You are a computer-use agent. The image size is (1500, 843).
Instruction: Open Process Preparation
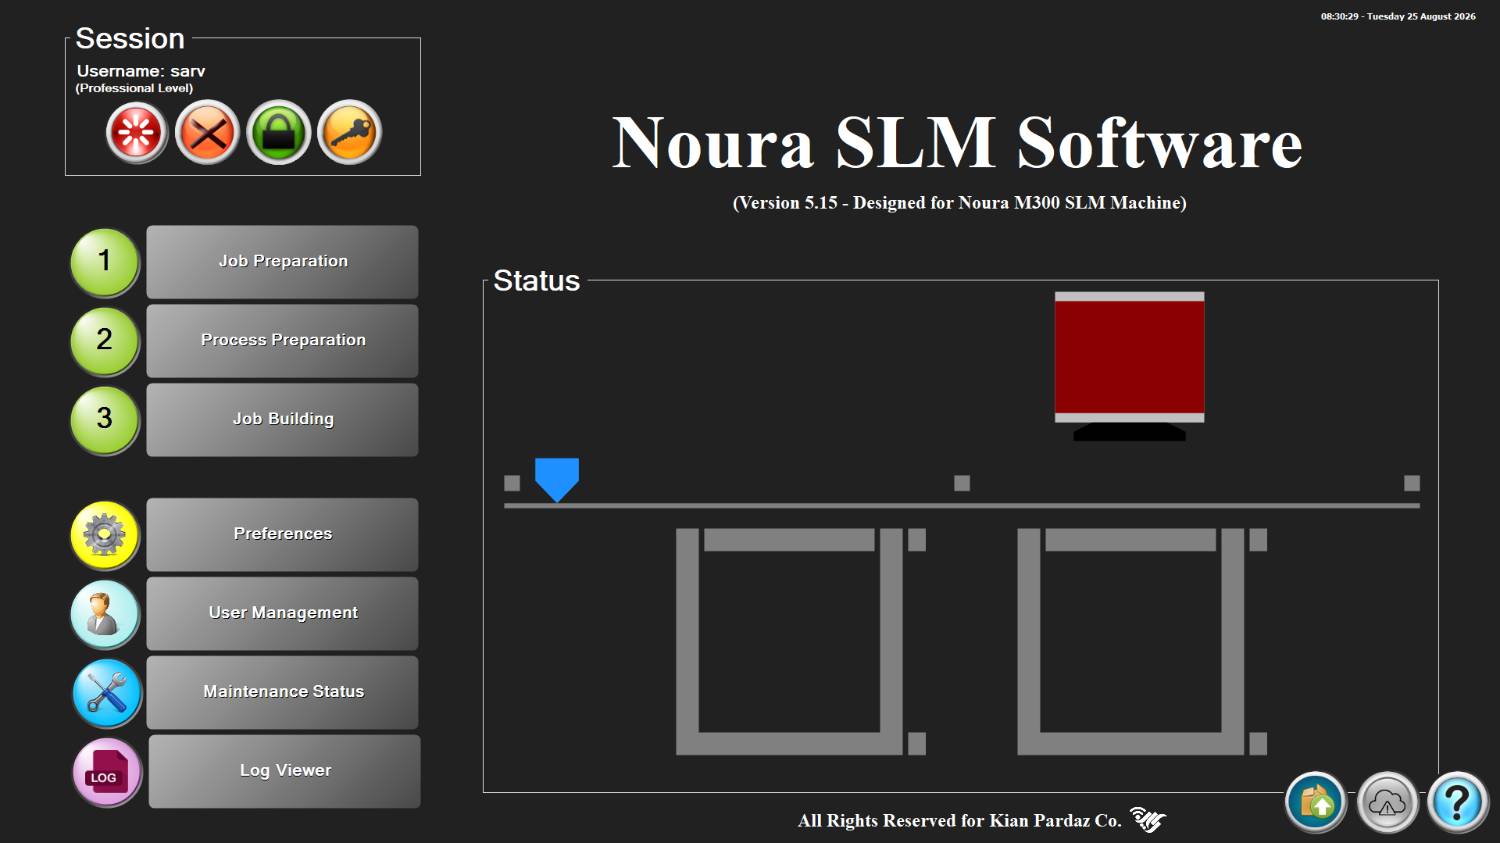point(283,341)
